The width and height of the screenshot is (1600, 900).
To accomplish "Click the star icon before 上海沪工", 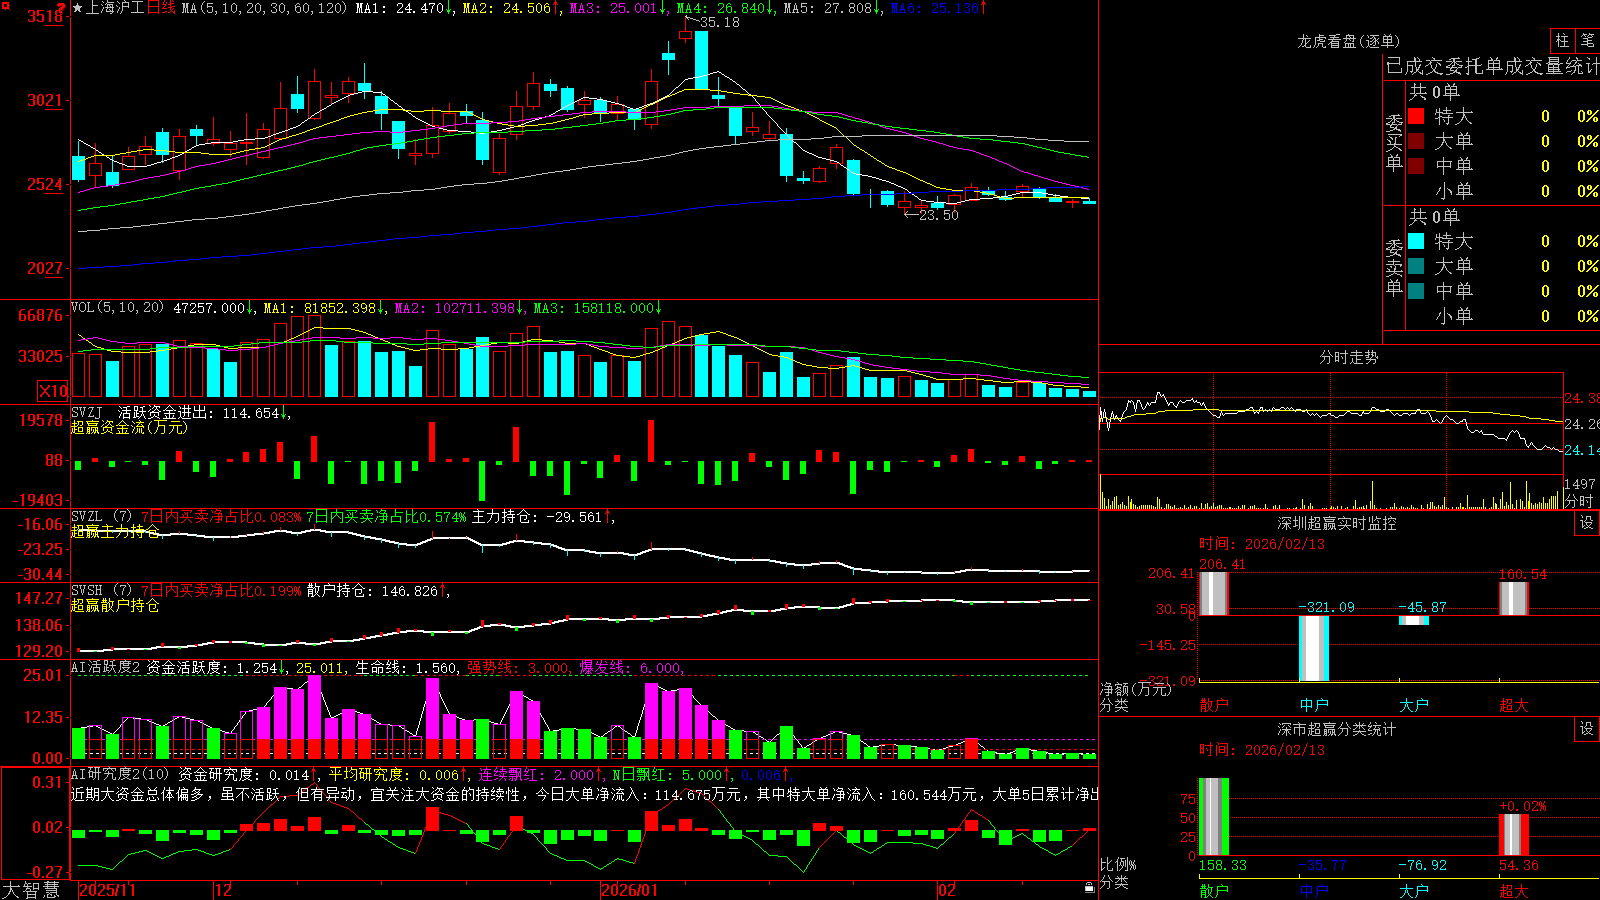I will pyautogui.click(x=78, y=8).
